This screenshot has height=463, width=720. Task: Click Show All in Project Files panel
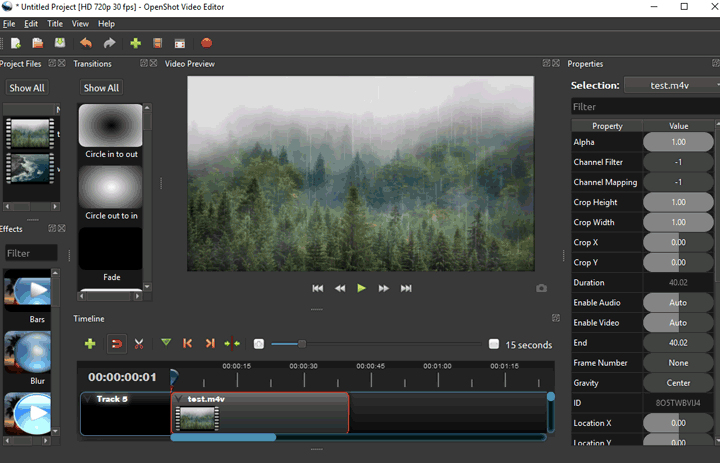[x=25, y=88]
